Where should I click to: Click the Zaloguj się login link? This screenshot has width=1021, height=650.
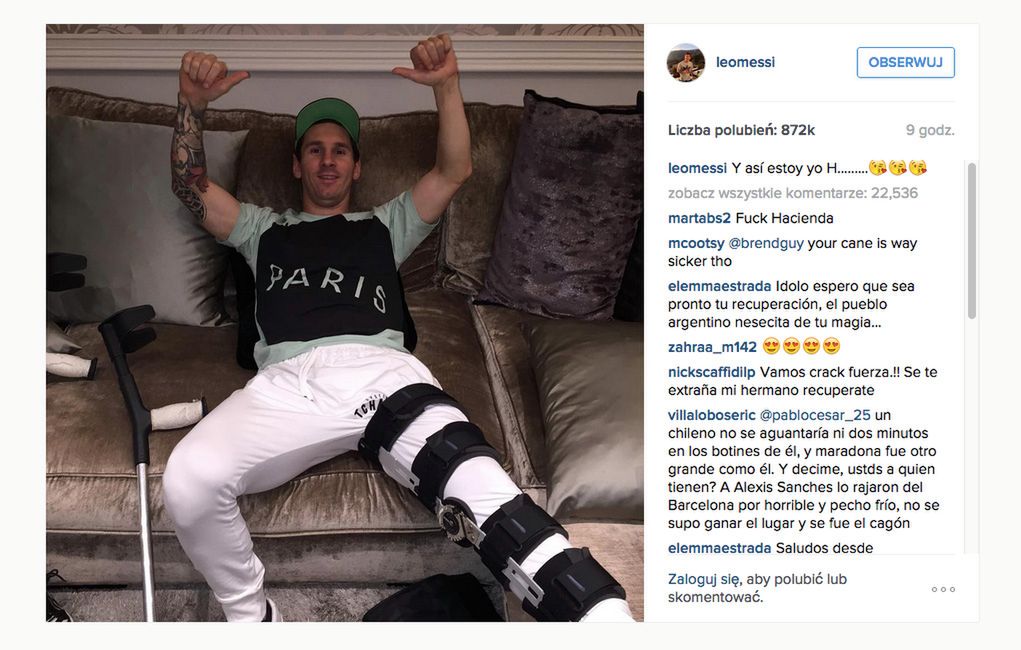click(x=704, y=579)
